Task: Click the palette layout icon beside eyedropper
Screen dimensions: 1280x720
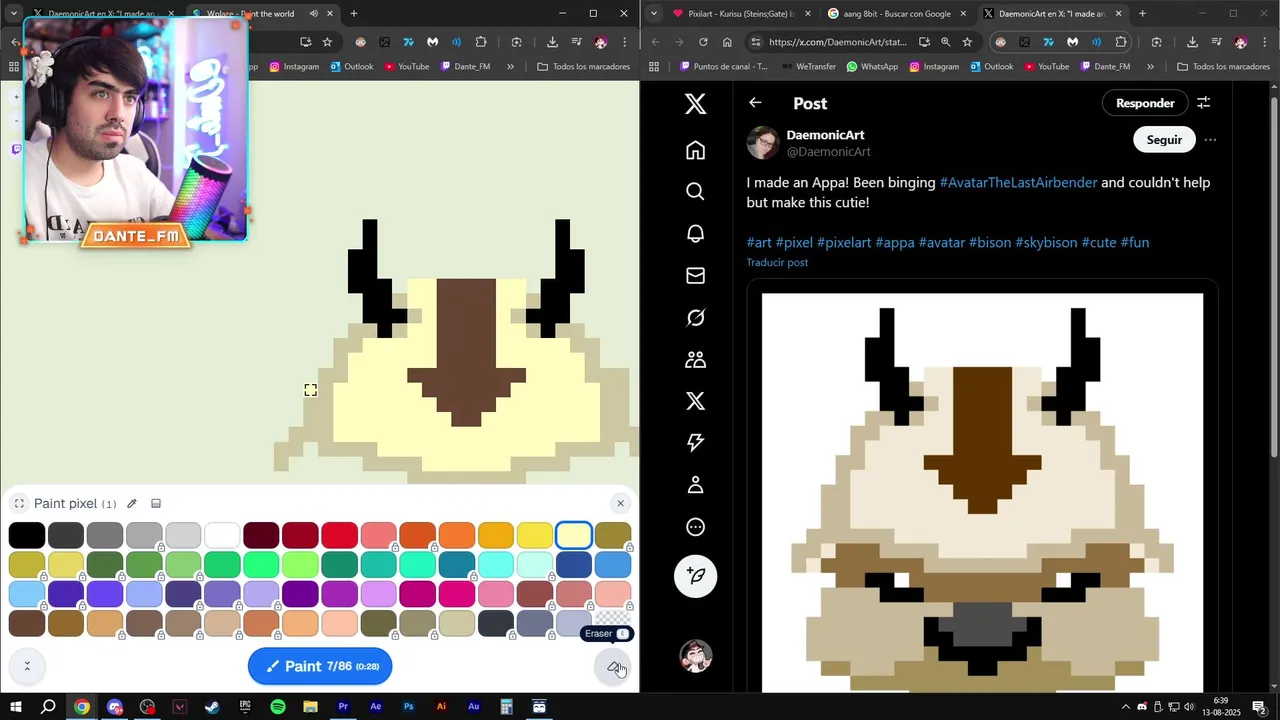Action: click(156, 504)
